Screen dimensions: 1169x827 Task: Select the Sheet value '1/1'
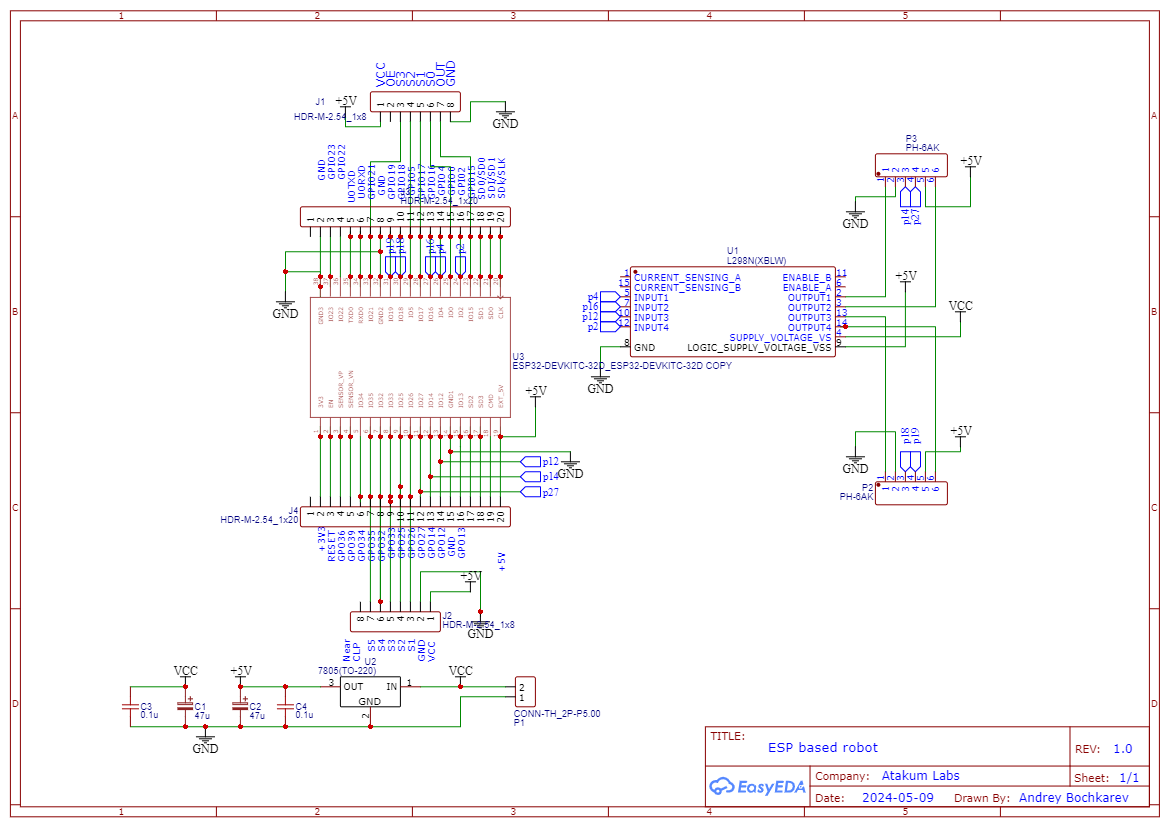1129,778
